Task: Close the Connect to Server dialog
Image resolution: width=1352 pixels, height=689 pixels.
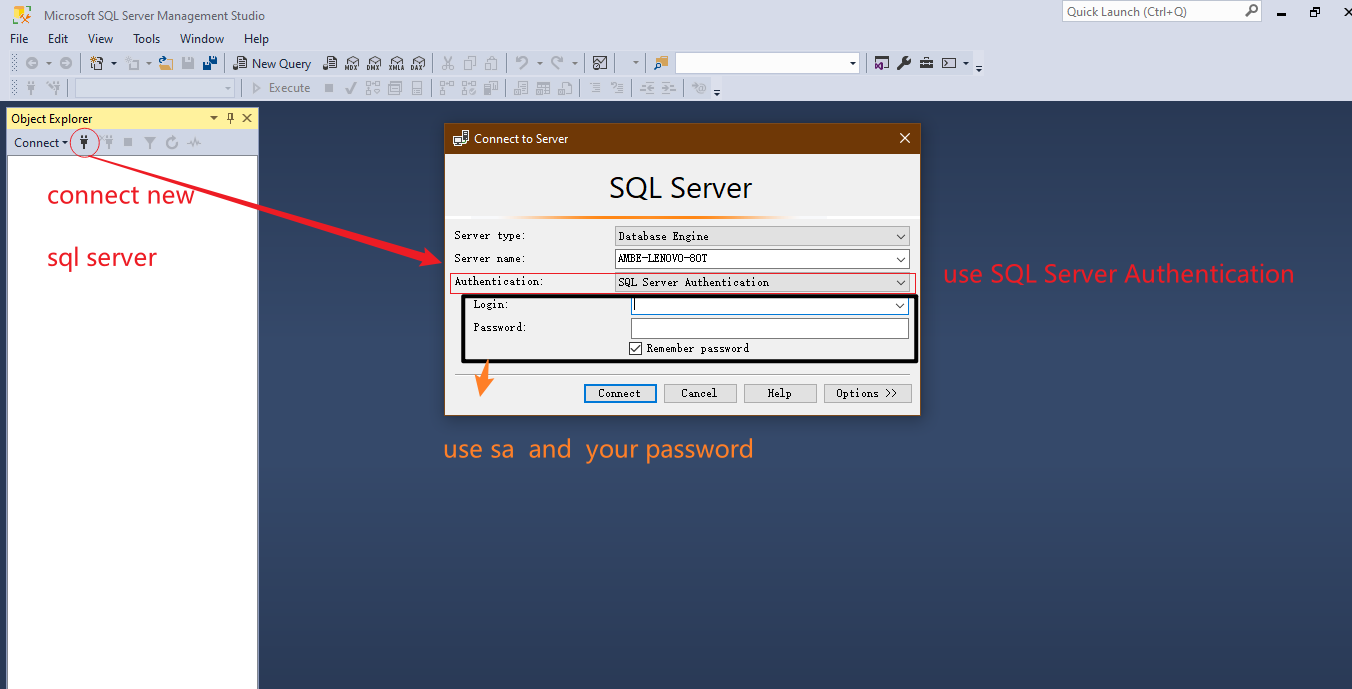Action: (905, 139)
